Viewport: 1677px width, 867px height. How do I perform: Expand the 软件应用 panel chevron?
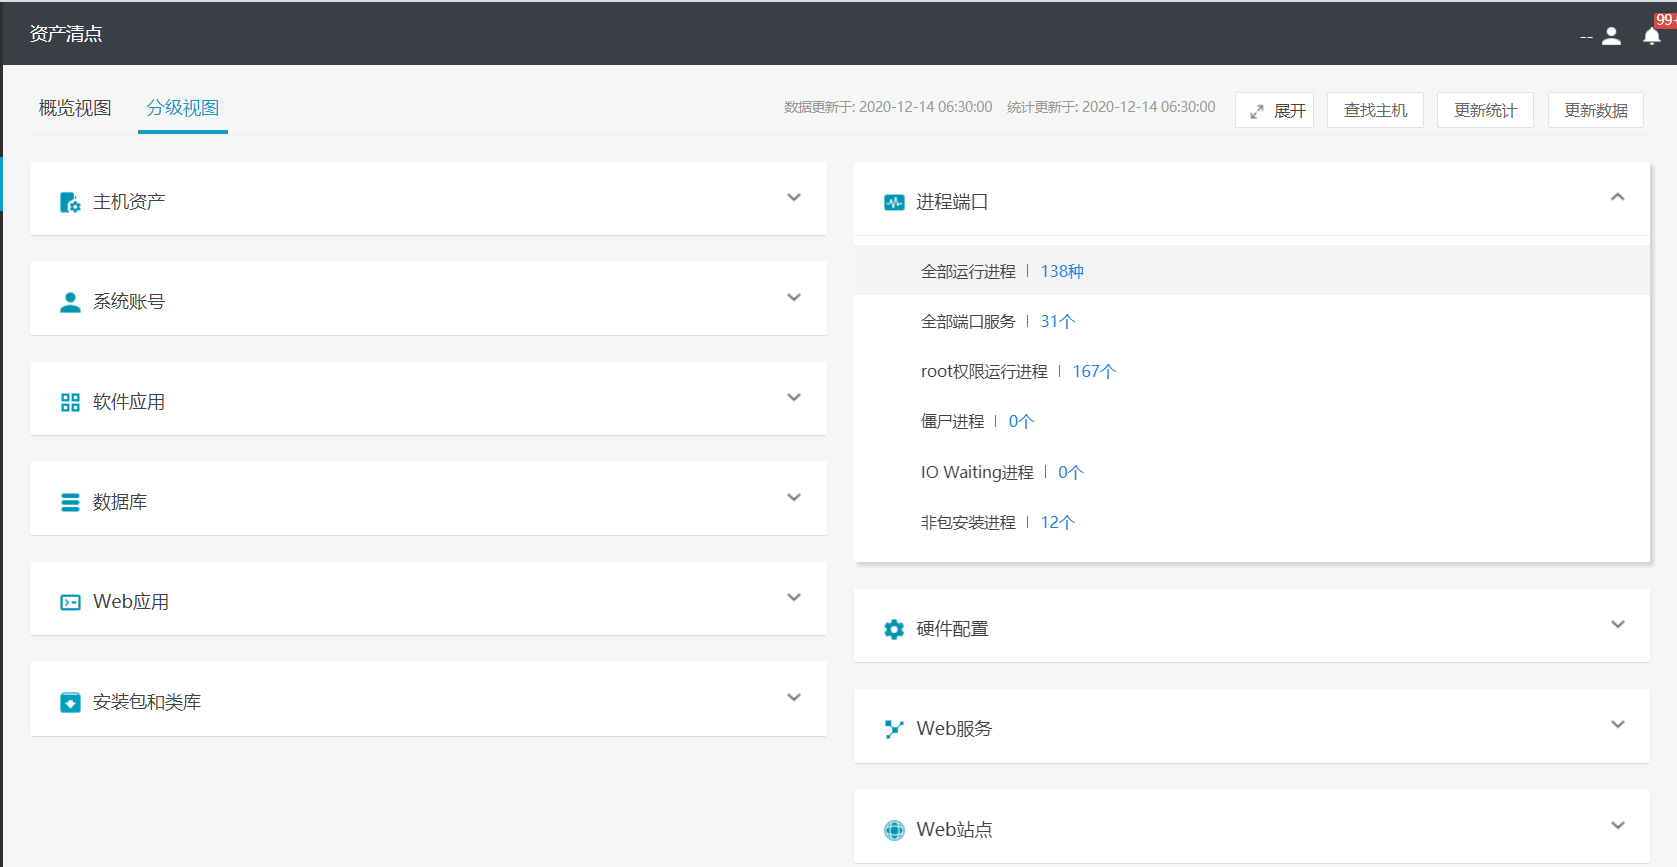tap(794, 398)
